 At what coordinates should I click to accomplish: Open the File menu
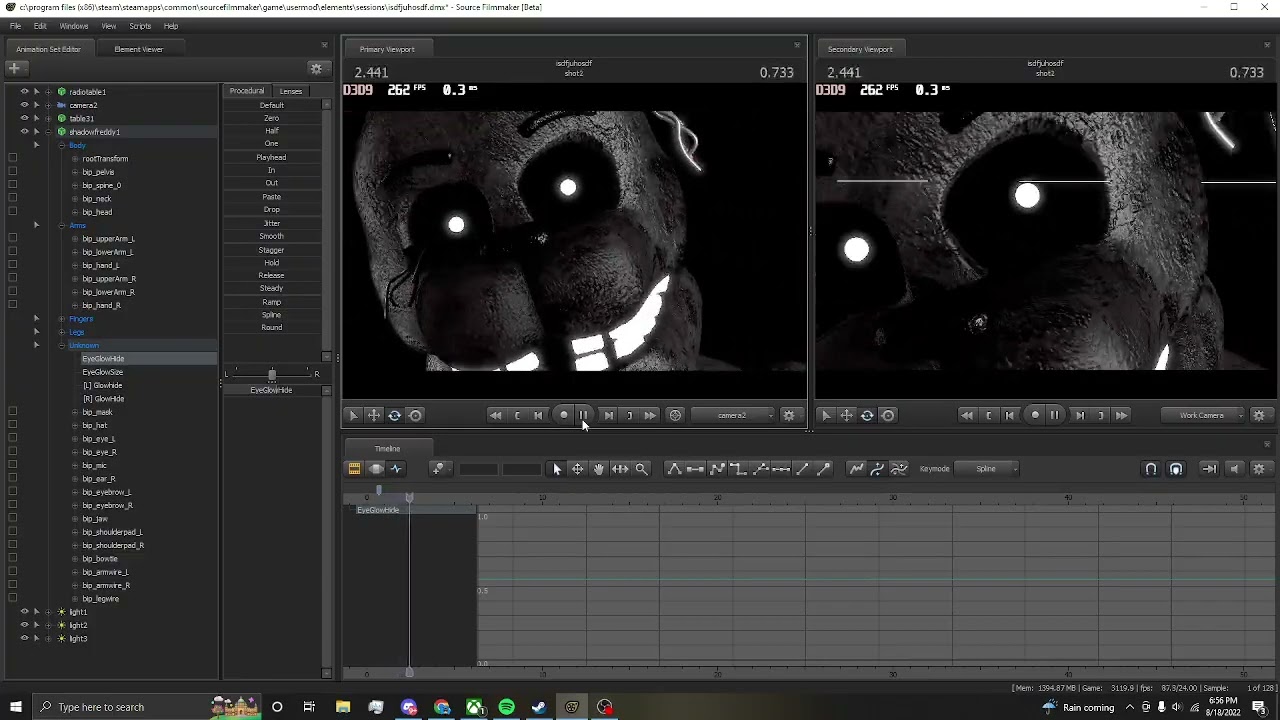(16, 26)
